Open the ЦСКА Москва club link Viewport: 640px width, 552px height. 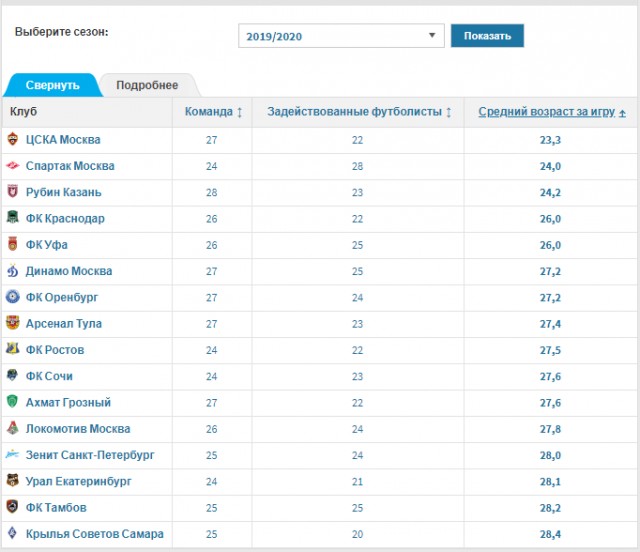(x=63, y=140)
